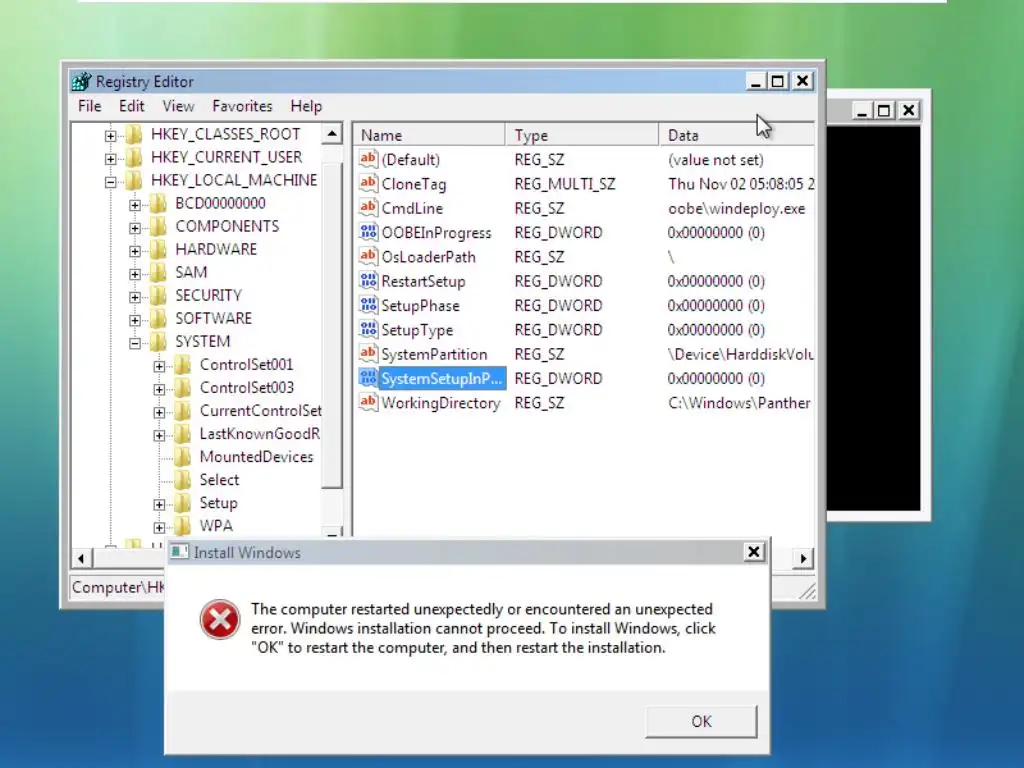Click the SAM folder icon
This screenshot has height=768, width=1024.
point(158,272)
